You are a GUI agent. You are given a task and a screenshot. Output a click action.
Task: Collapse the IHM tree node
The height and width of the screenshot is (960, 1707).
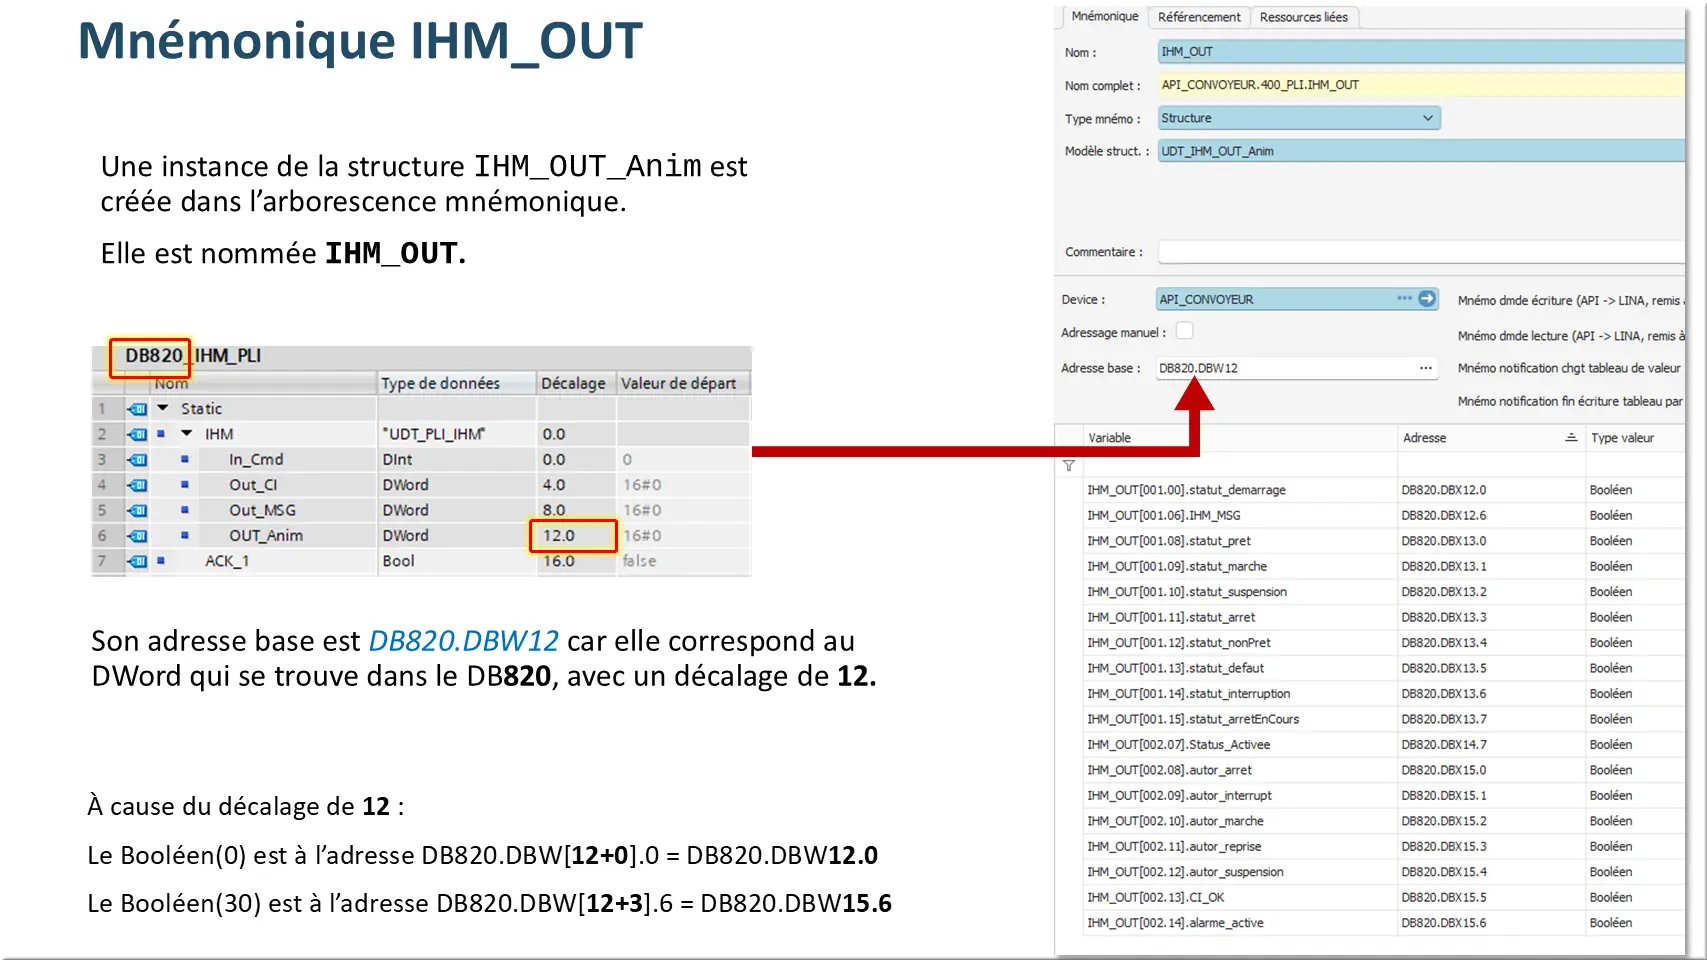click(187, 434)
